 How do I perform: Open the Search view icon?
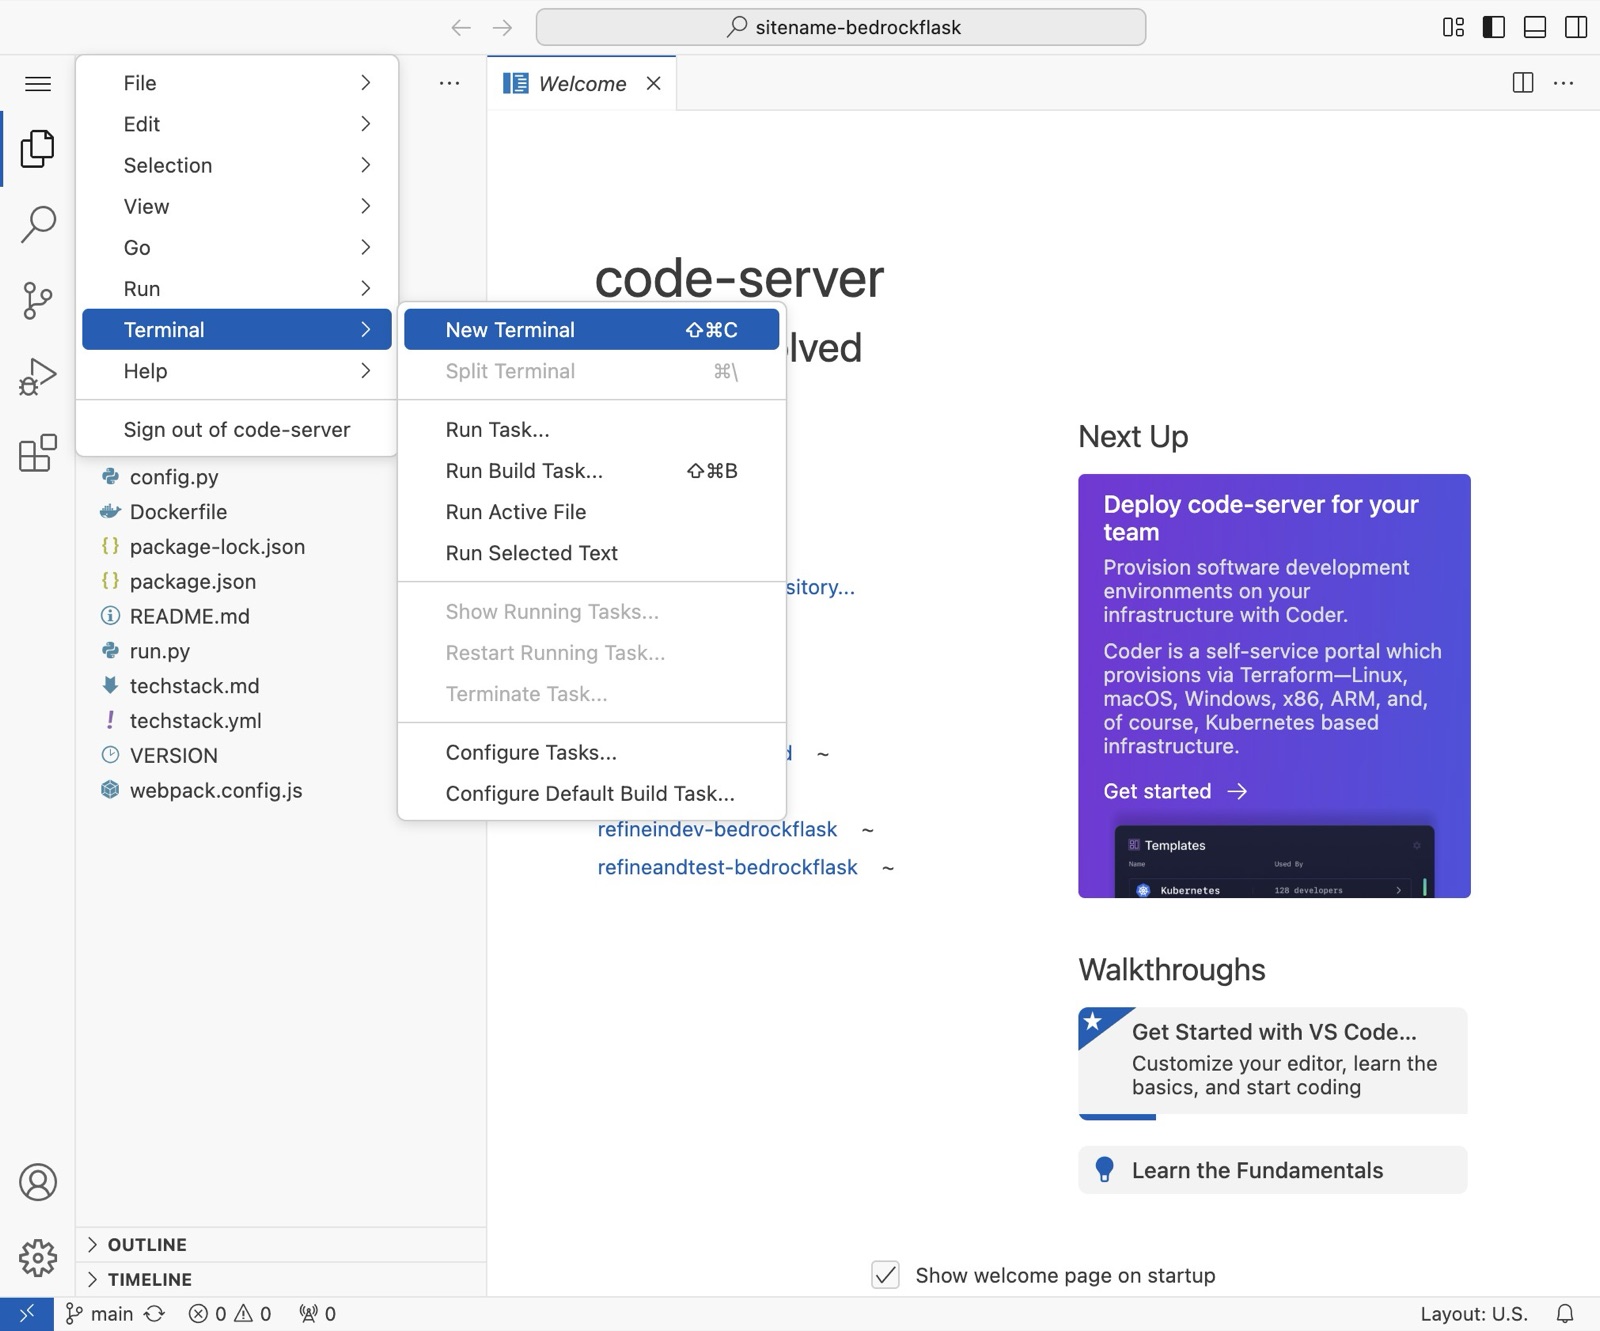point(38,225)
